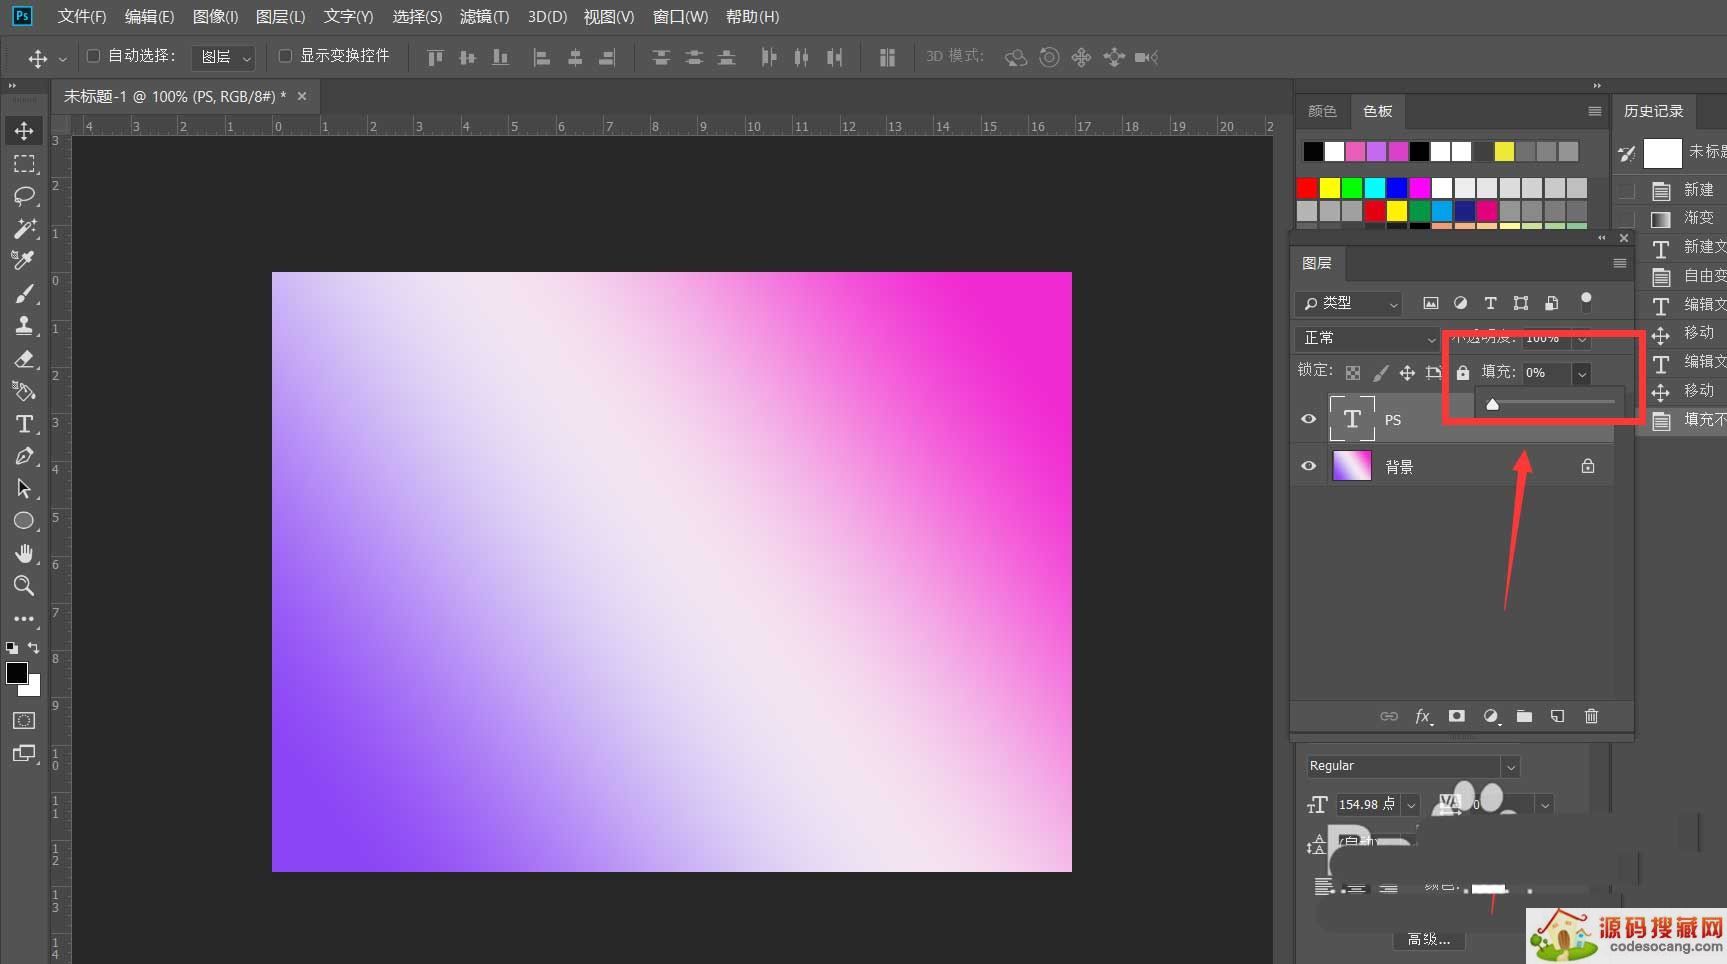The height and width of the screenshot is (964, 1727).
Task: Click the 填充 fill dropdown arrow
Action: [x=1582, y=373]
